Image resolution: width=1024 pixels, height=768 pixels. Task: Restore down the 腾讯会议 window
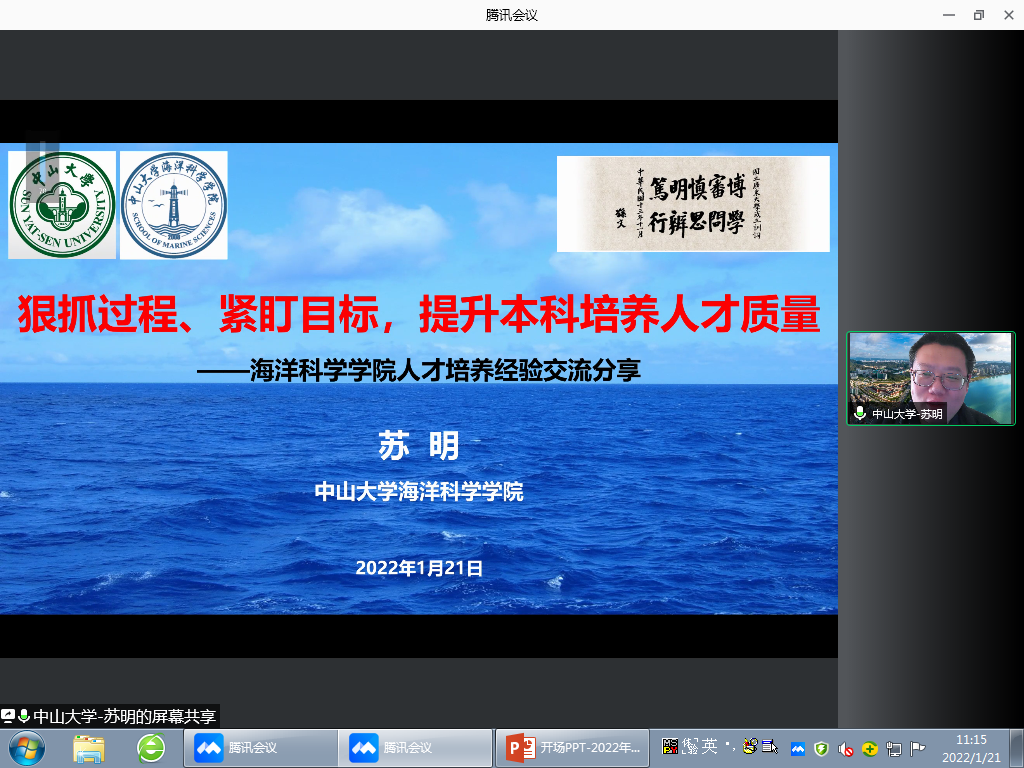click(978, 15)
